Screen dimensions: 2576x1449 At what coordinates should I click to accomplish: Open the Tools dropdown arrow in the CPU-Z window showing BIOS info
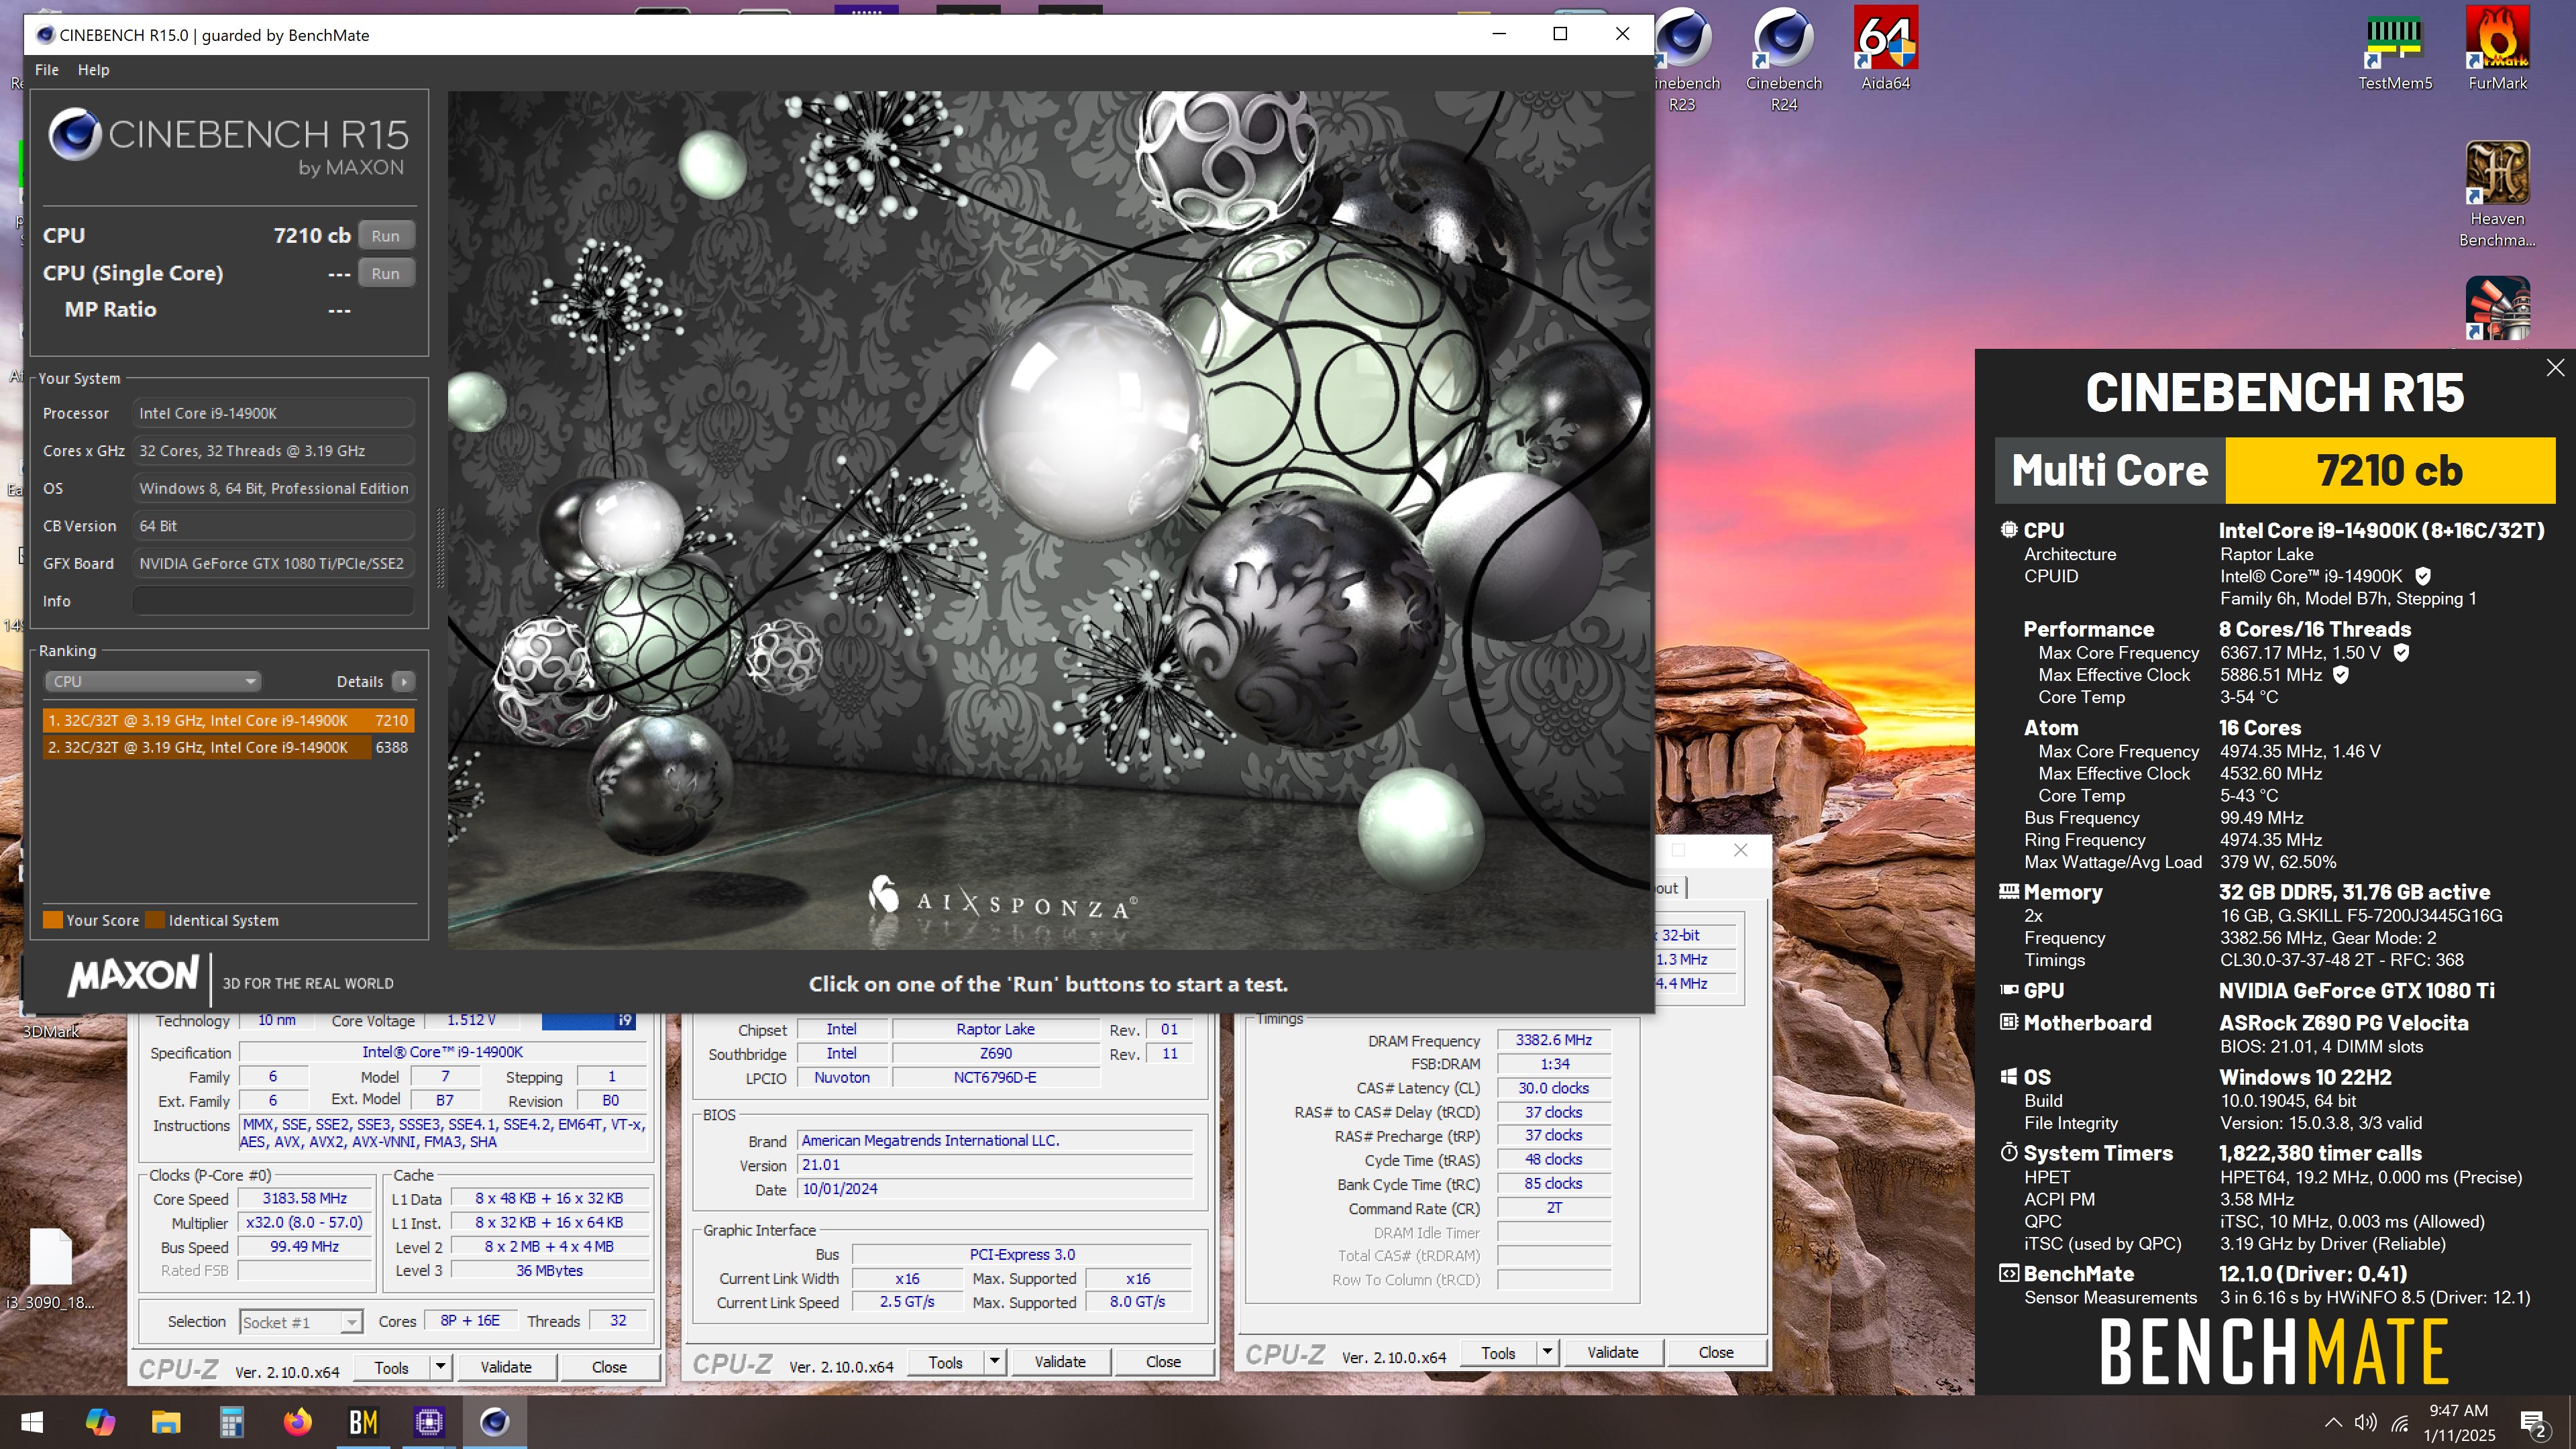tap(994, 1361)
